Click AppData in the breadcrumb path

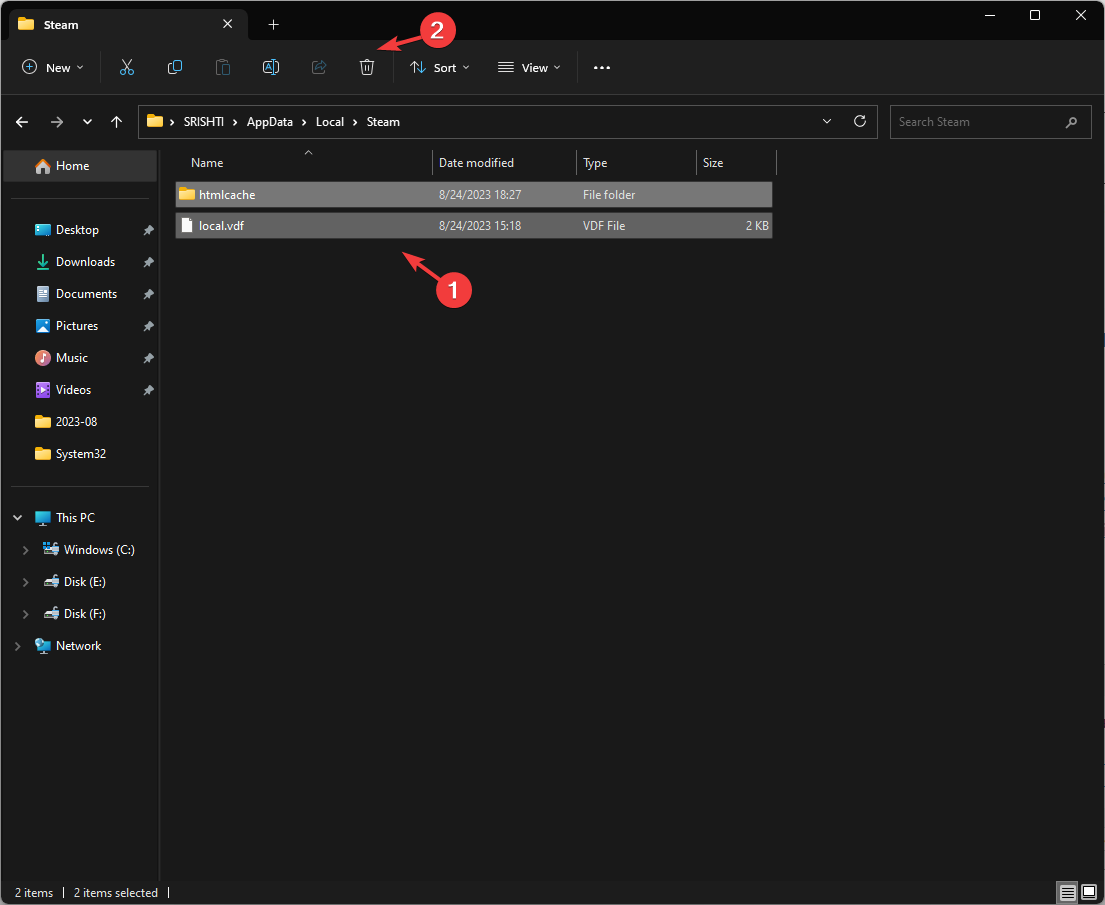[269, 122]
